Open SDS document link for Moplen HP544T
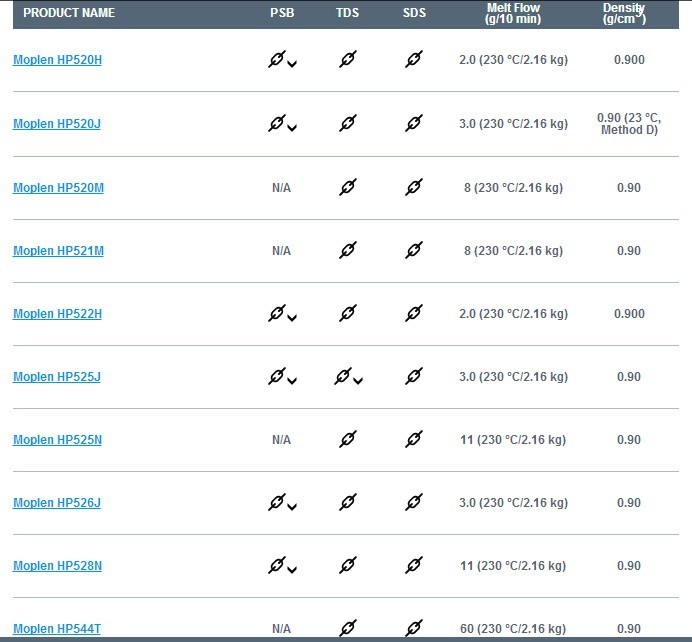The image size is (692, 642). (414, 628)
